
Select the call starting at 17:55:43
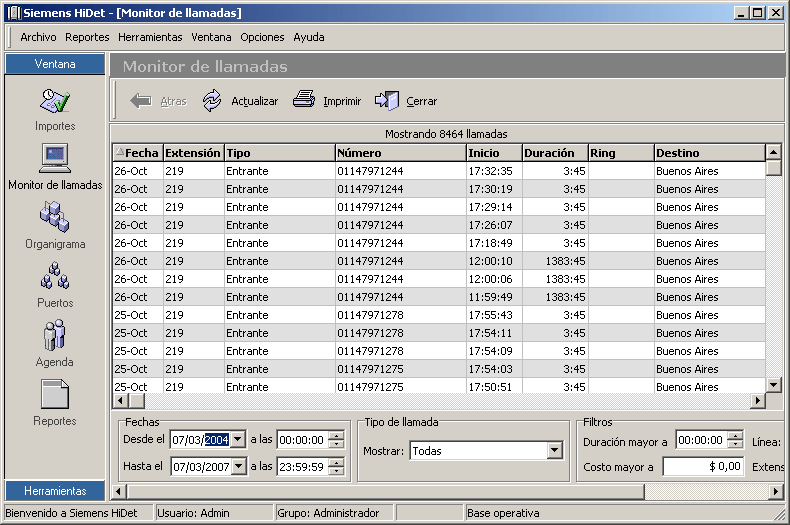(x=438, y=315)
